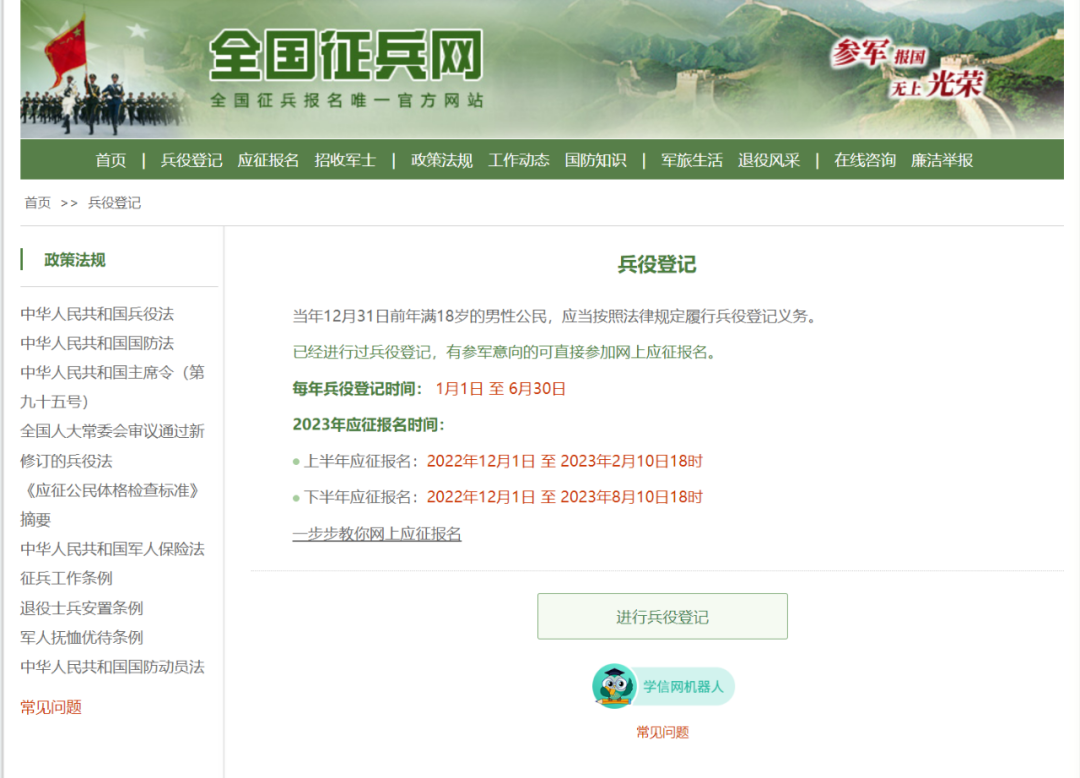
Task: Click the 参军报国无上光荣 slogan graphic
Action: click(x=906, y=69)
